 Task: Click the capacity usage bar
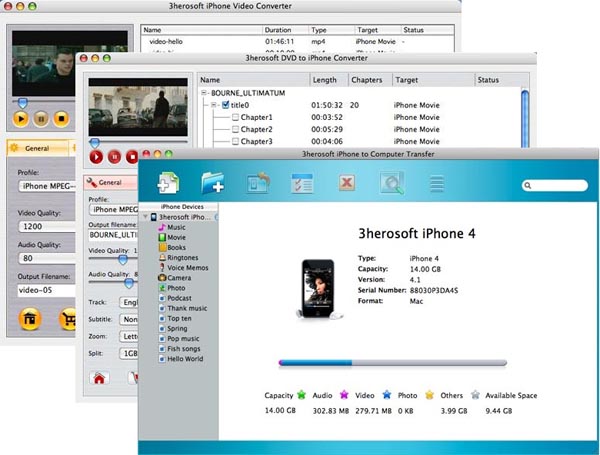click(393, 363)
